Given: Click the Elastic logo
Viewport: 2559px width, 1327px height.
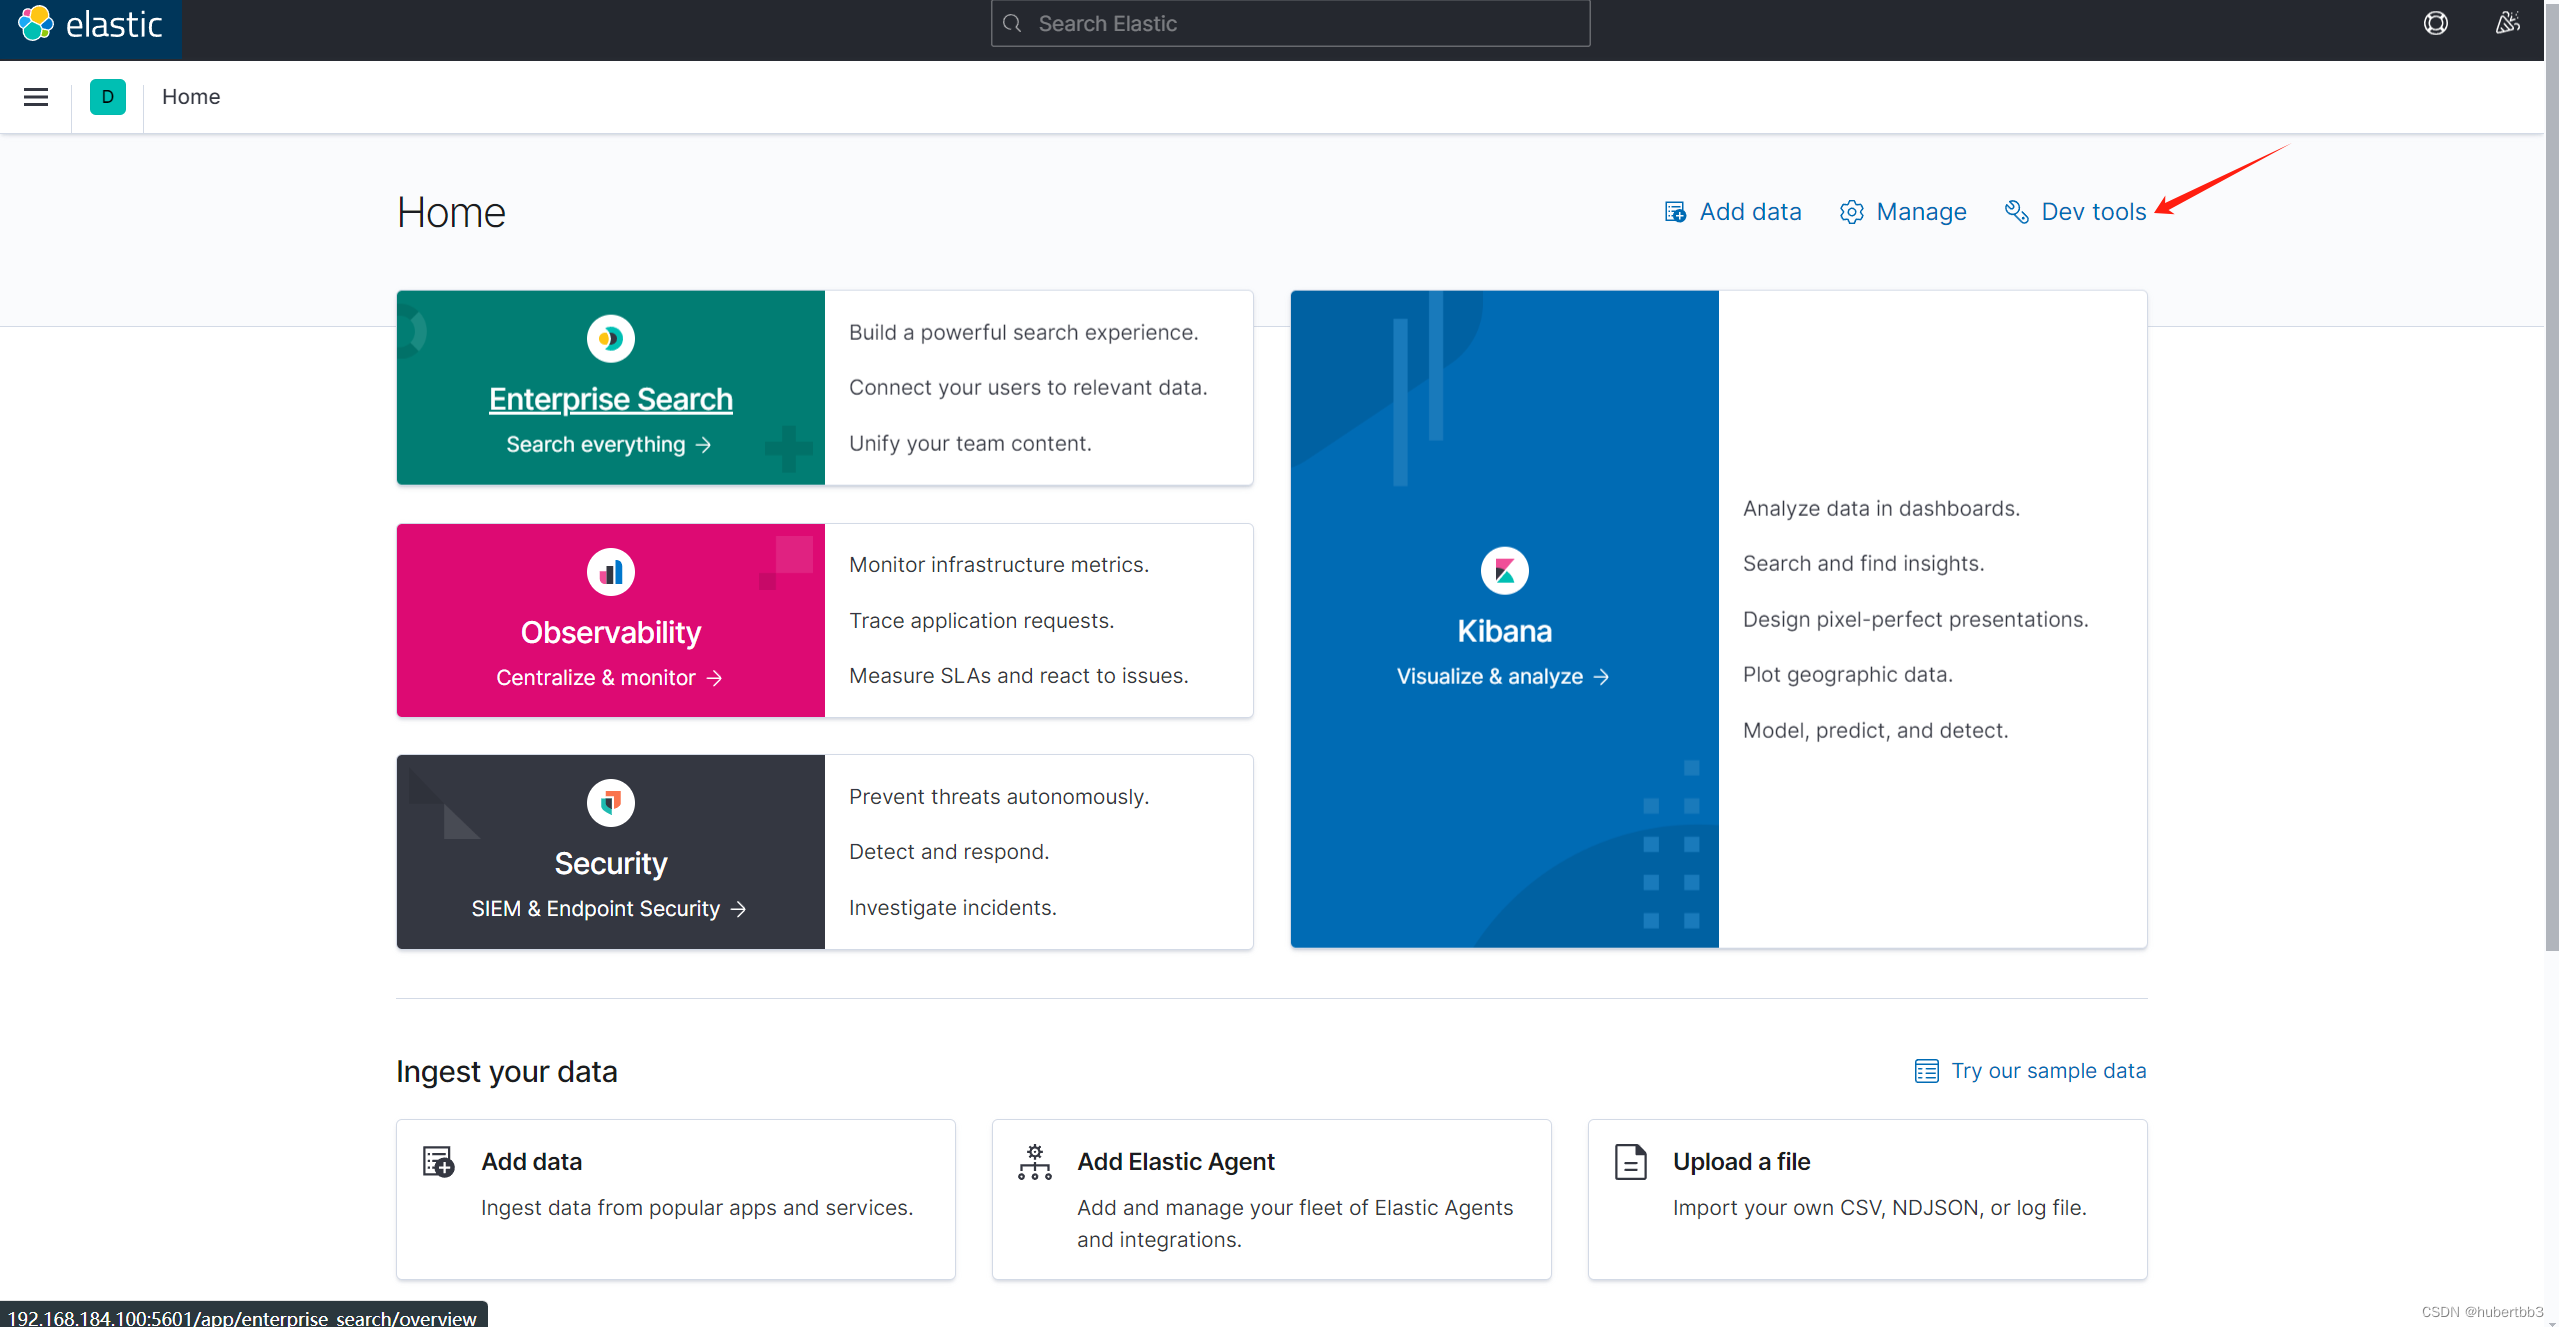Looking at the screenshot, I should tap(90, 24).
